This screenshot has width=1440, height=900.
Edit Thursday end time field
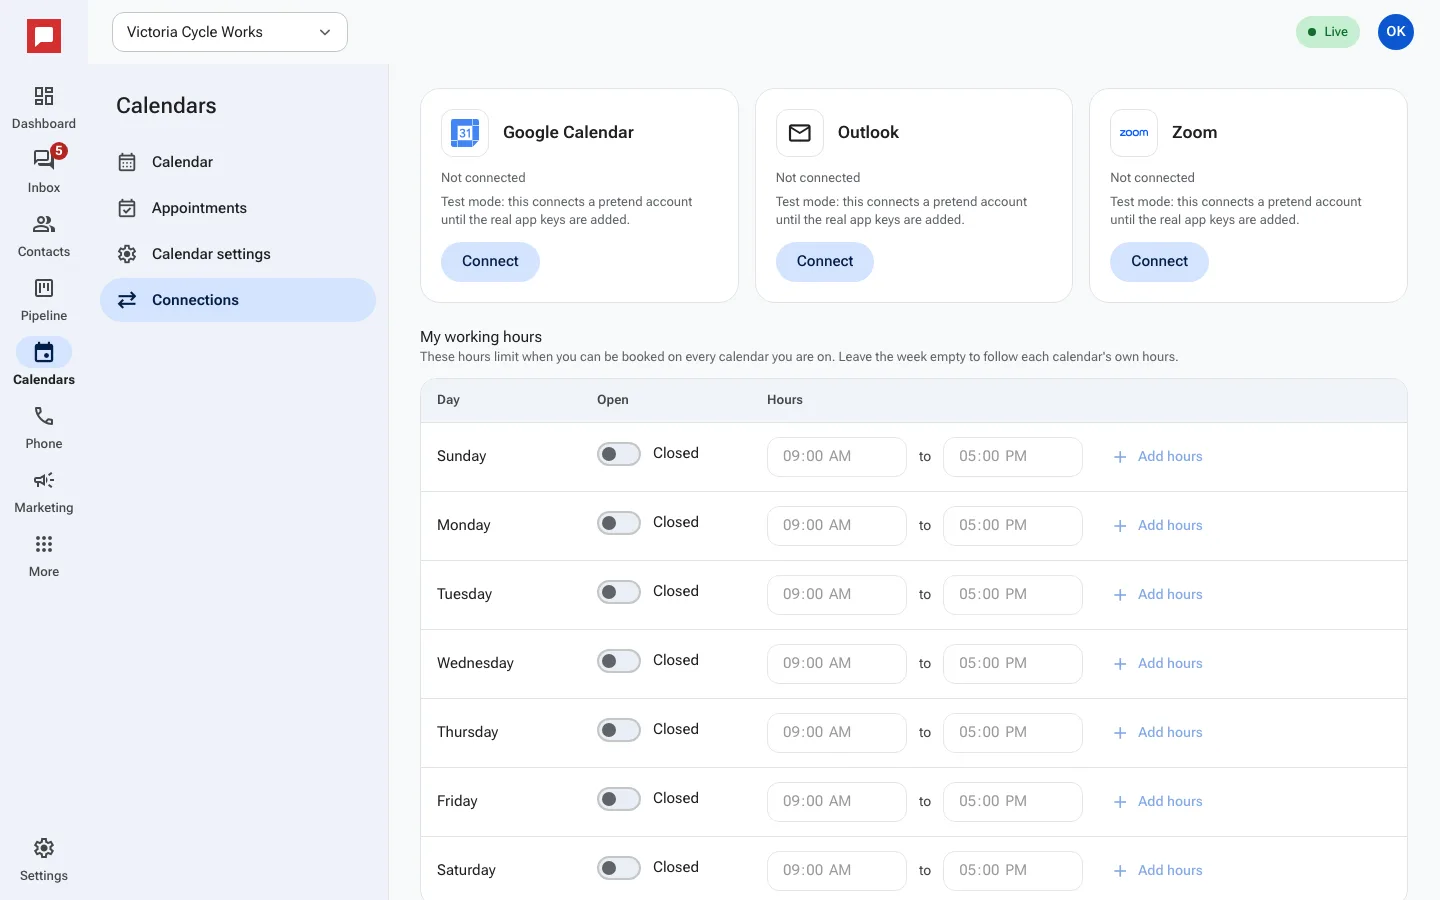click(x=1013, y=733)
